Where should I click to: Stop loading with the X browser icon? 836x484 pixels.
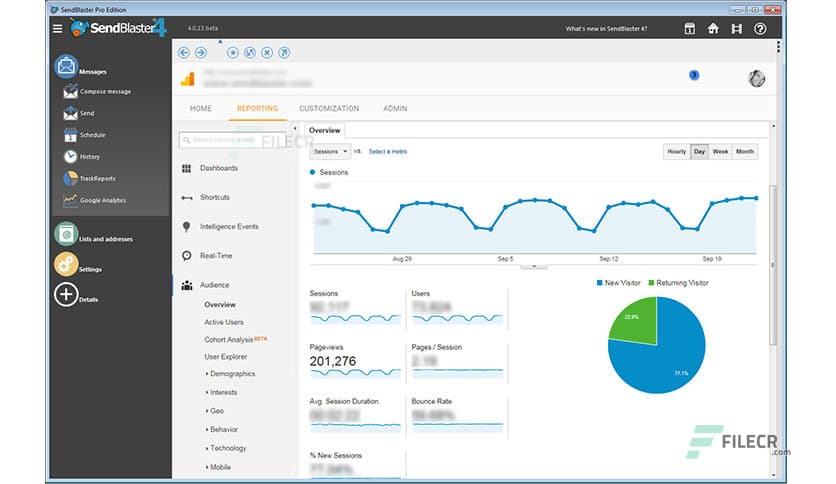click(x=267, y=52)
